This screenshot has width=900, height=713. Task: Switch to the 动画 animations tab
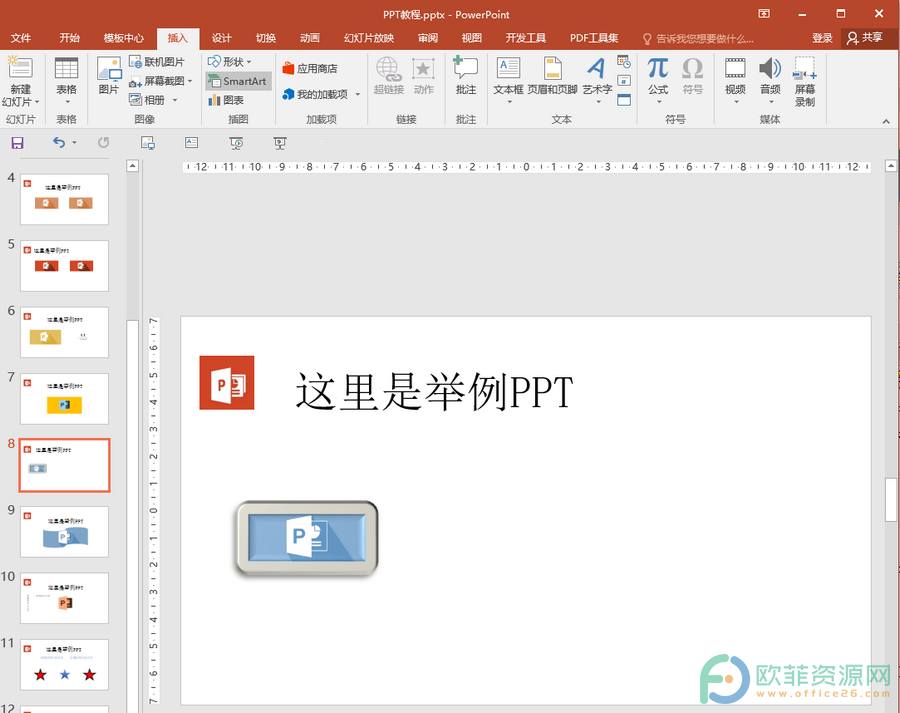[x=310, y=38]
